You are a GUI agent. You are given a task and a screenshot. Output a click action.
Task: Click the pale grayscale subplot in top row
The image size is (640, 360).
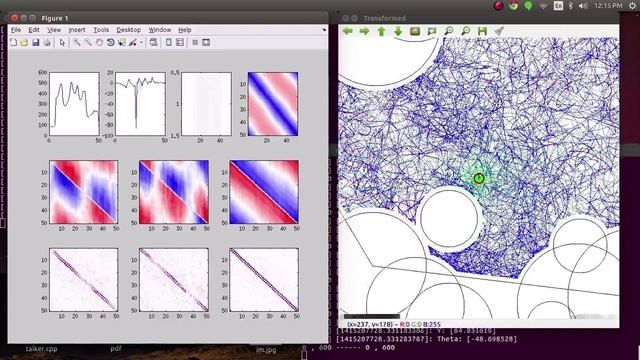[x=207, y=104]
